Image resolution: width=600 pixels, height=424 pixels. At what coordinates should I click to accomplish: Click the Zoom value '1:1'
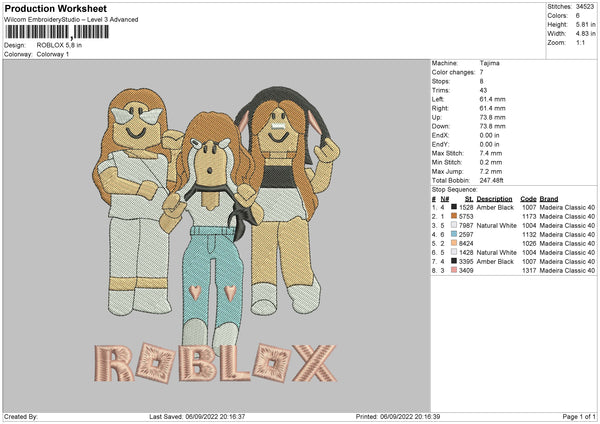(580, 42)
